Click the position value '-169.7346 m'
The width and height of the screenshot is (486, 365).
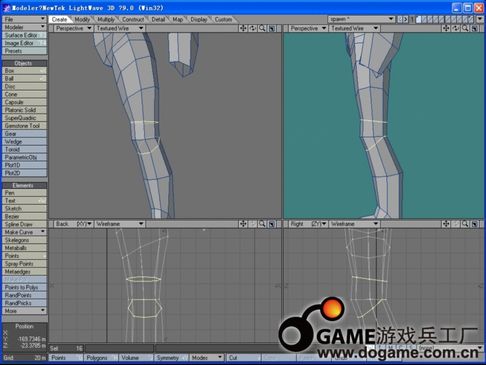point(31,339)
